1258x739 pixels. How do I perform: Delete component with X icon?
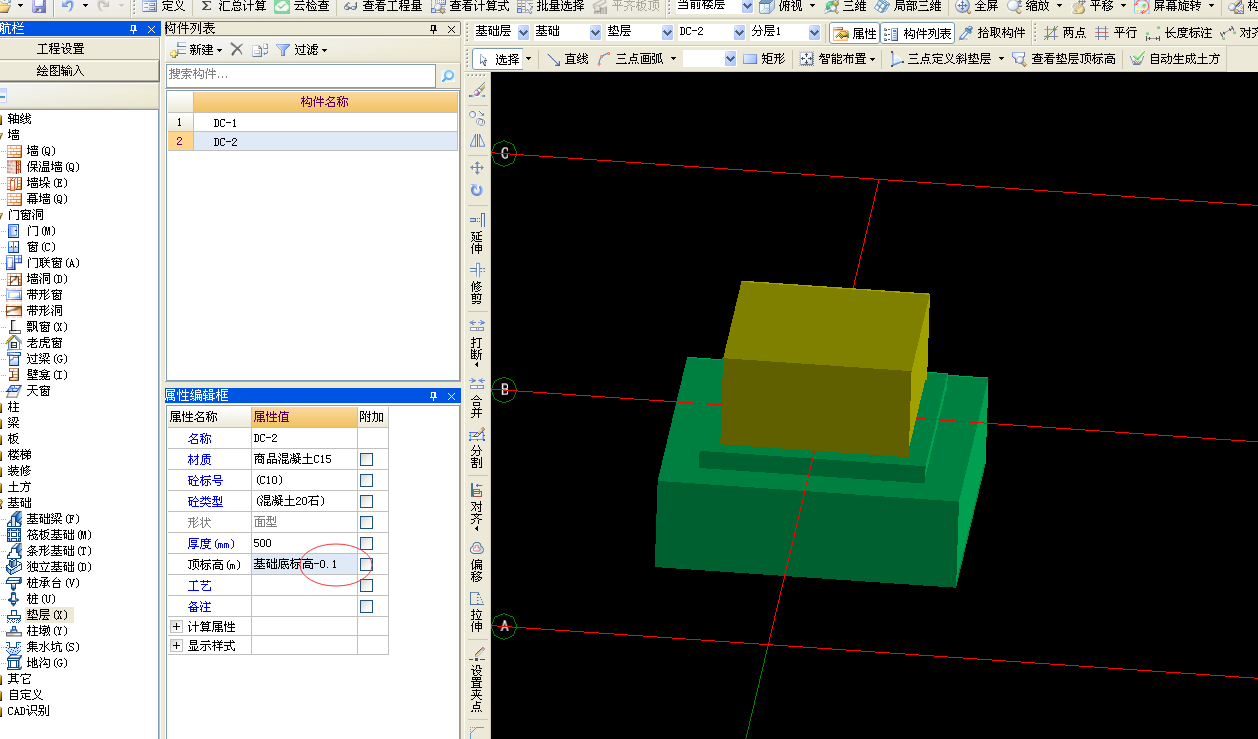237,49
